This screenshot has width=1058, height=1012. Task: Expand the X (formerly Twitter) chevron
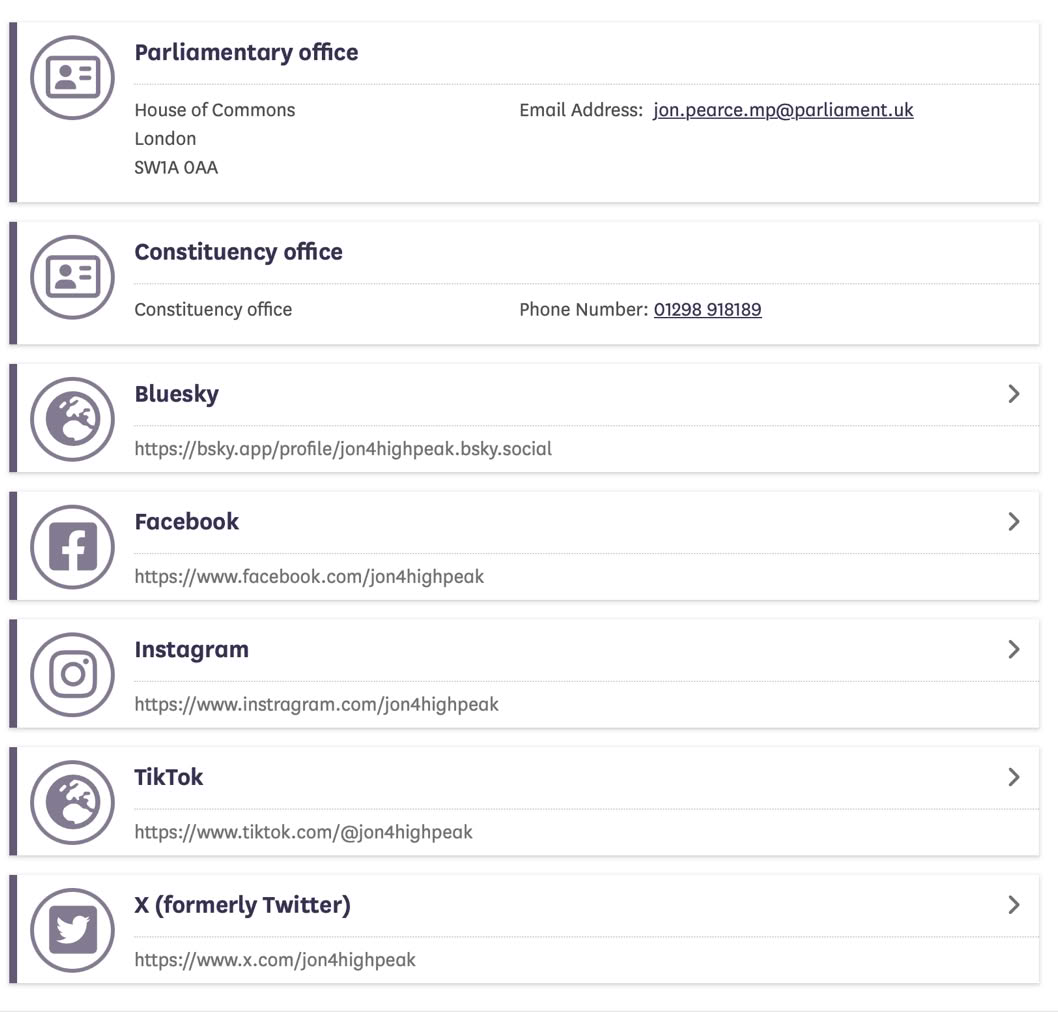coord(1013,905)
